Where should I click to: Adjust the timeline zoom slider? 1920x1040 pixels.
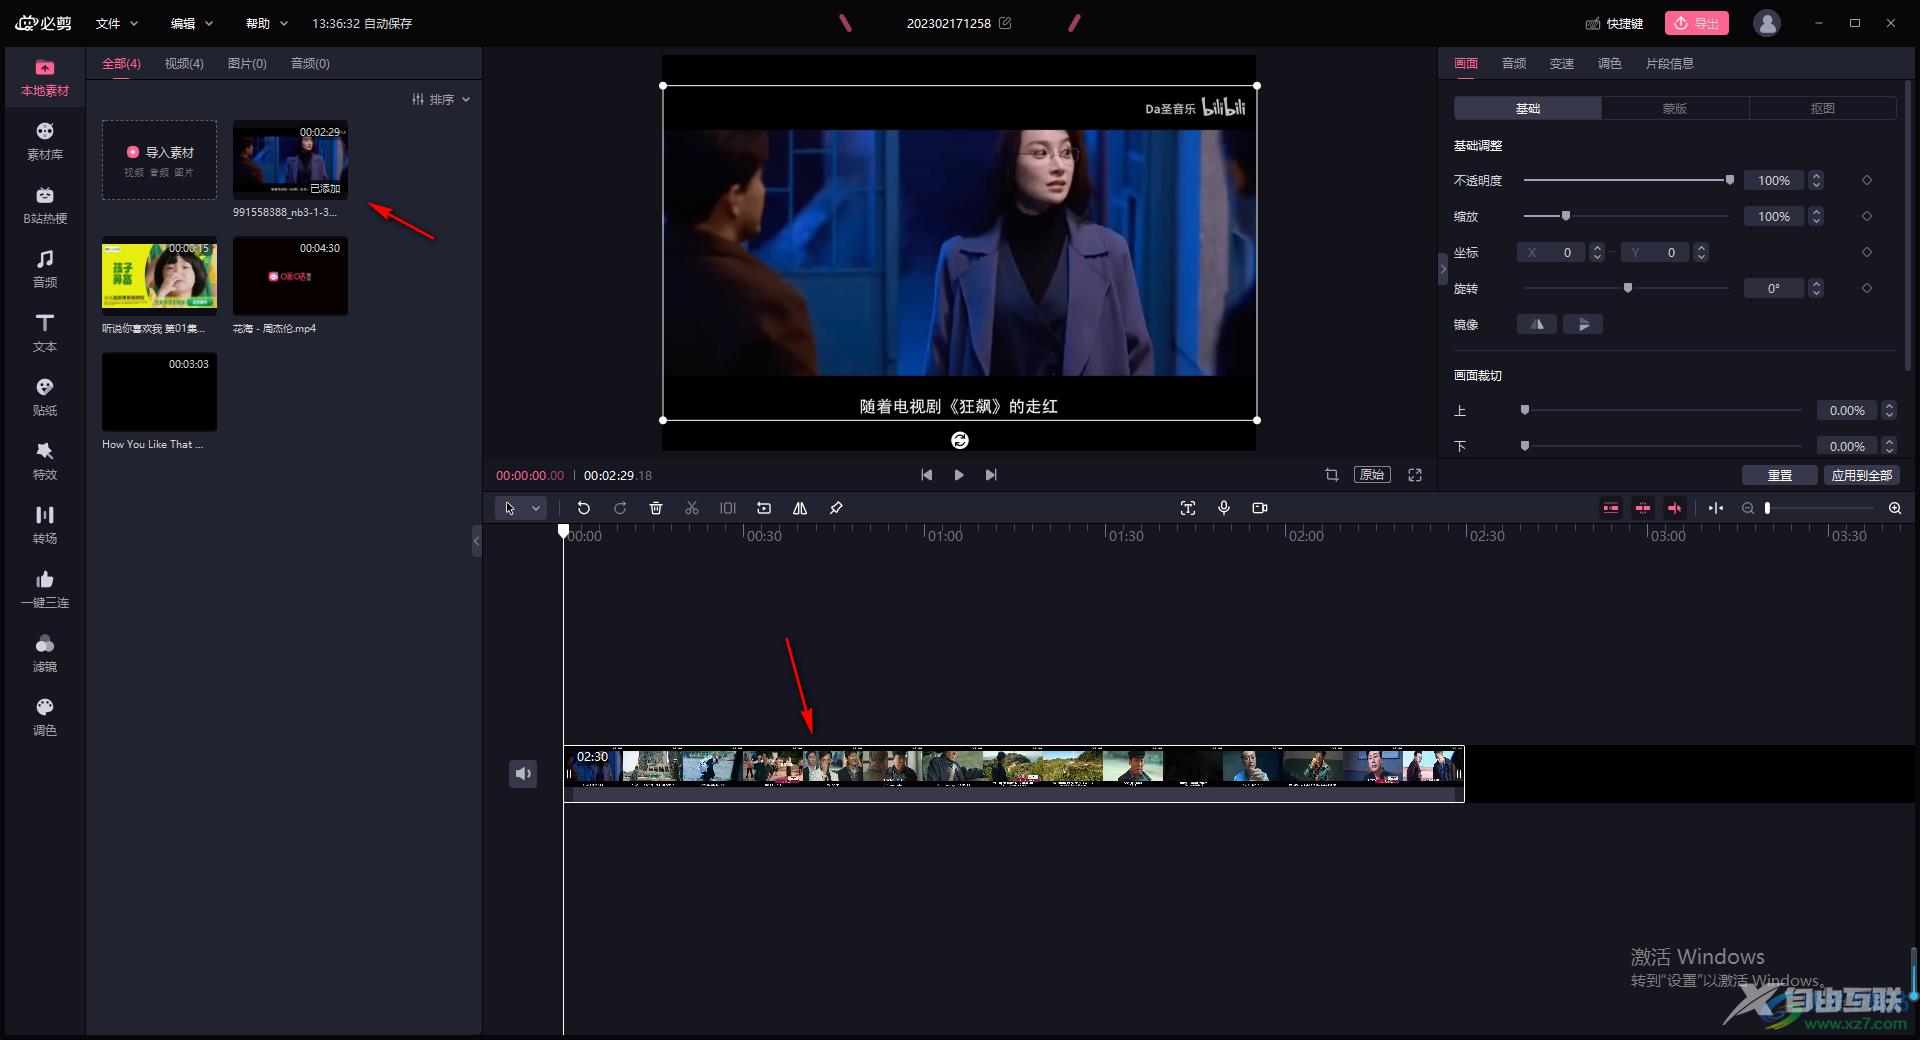tap(1820, 508)
